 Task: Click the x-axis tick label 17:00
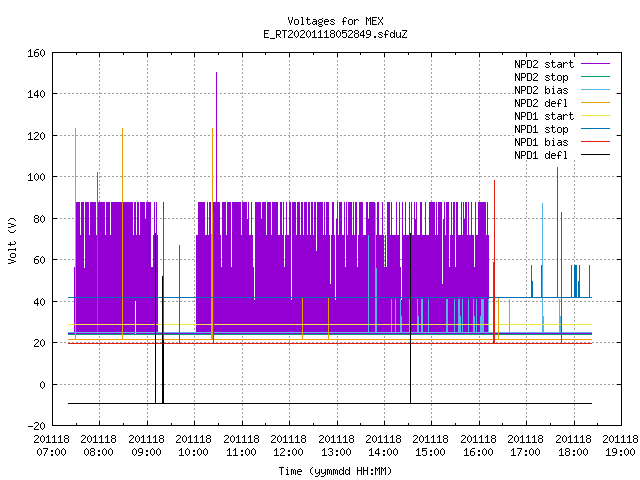click(x=525, y=452)
